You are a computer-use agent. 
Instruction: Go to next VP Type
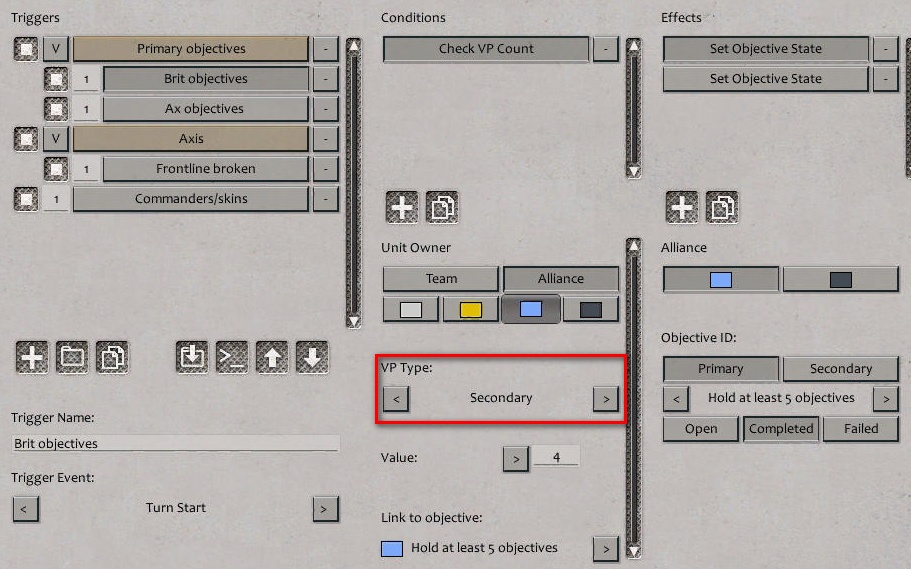pos(606,399)
